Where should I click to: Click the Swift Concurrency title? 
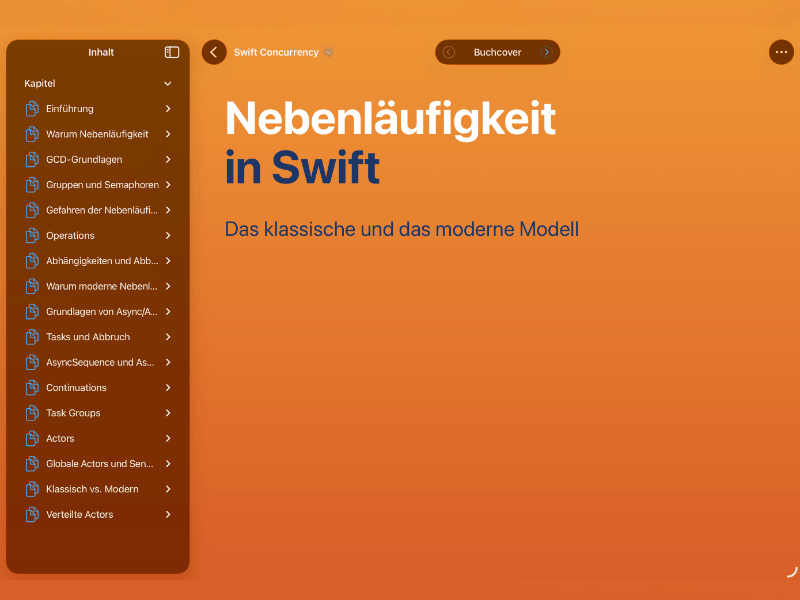276,52
